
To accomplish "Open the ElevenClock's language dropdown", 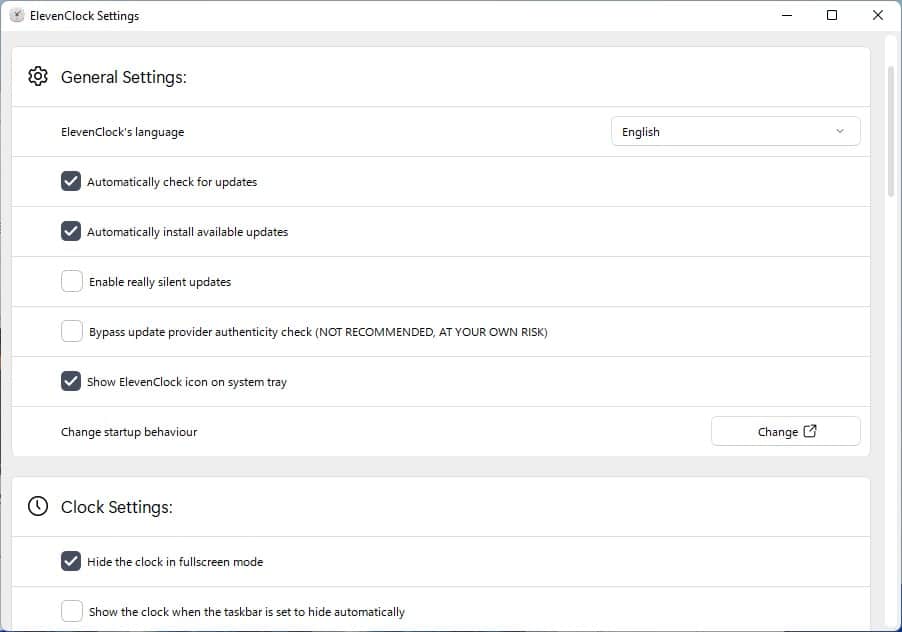I will coord(735,132).
